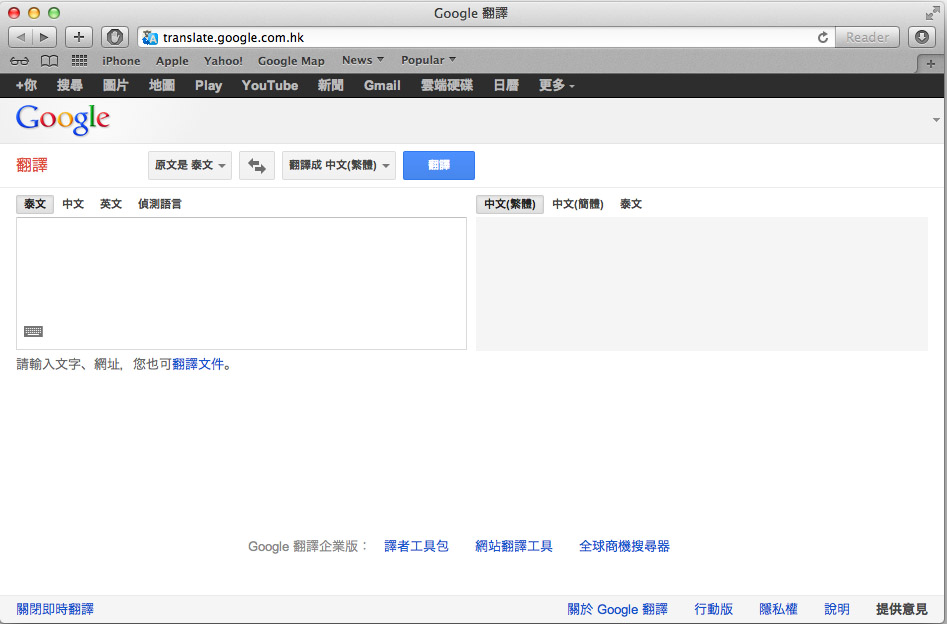
Task: Select 偵測語言 source option
Action: tap(159, 204)
